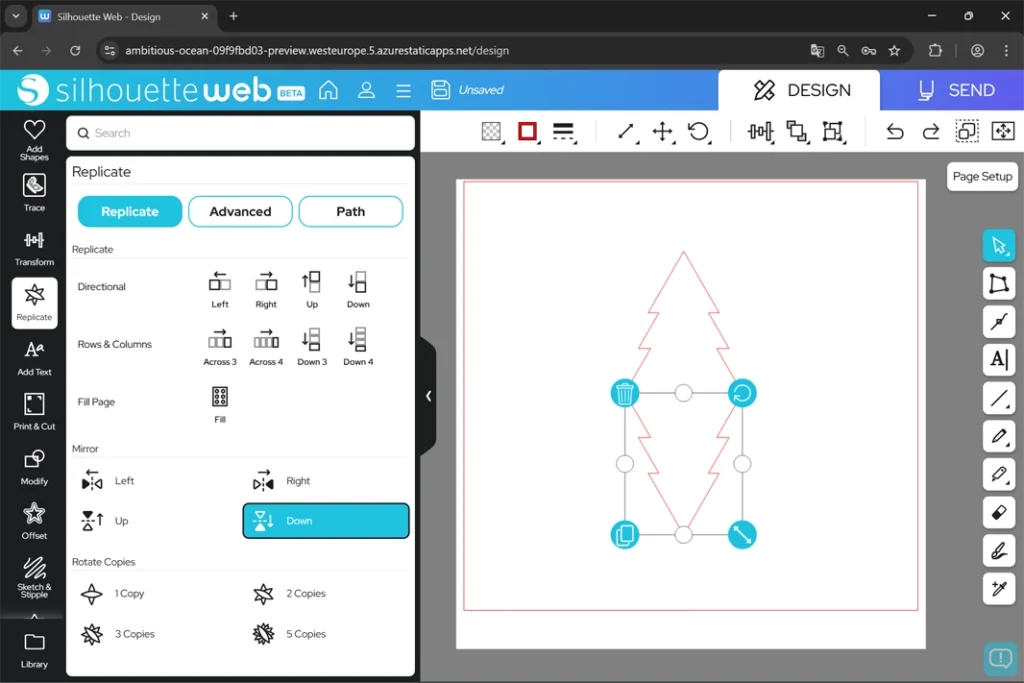Click the trash handle on selected shape
Screen dimensions: 1024x683
coord(625,393)
